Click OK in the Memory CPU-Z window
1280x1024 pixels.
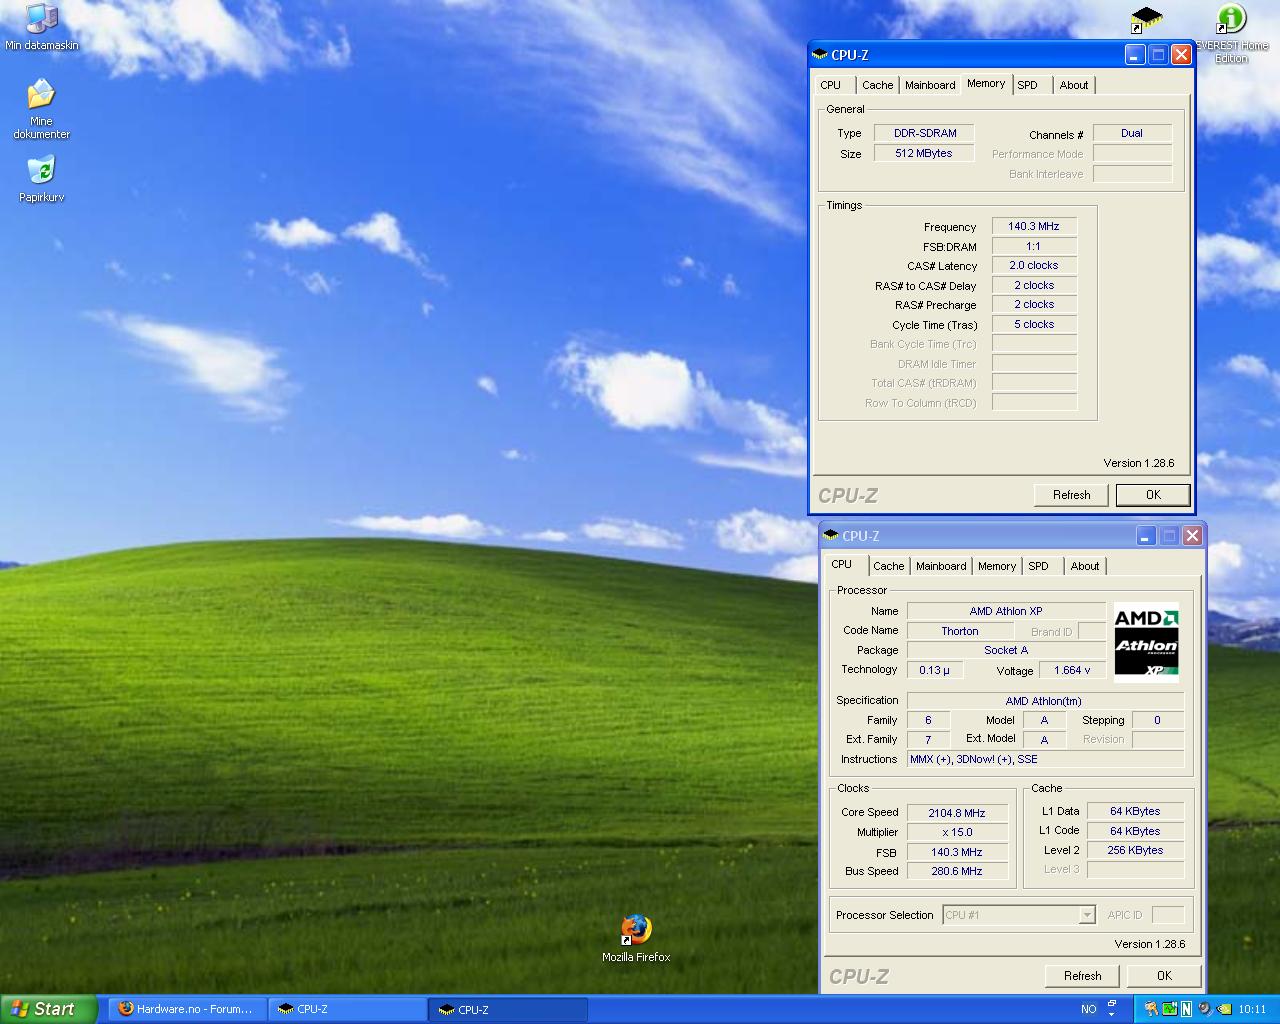(1153, 495)
